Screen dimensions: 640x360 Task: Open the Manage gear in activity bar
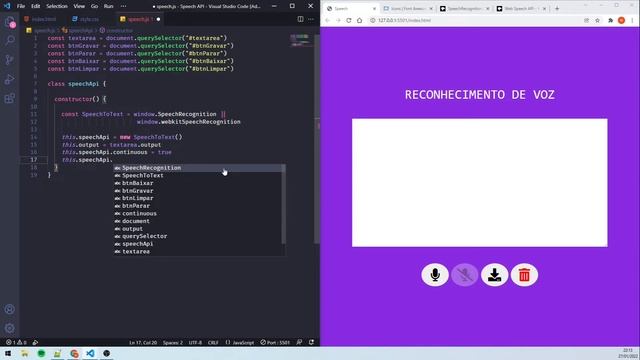tap(9, 328)
